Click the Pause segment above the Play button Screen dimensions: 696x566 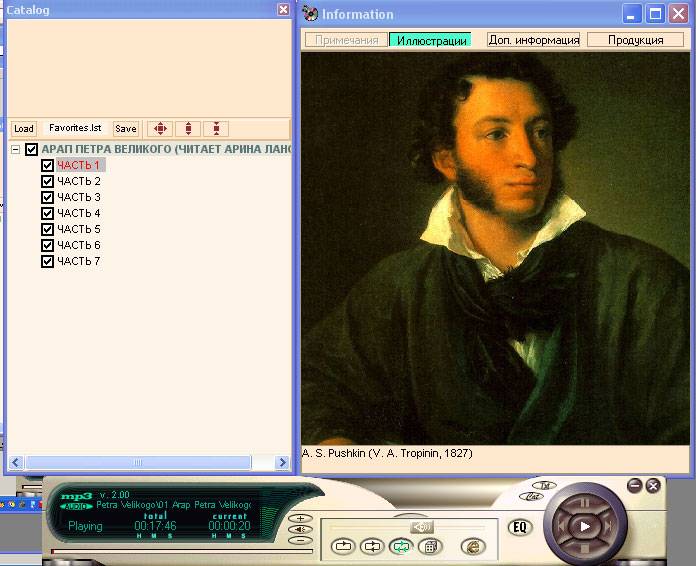(x=585, y=503)
